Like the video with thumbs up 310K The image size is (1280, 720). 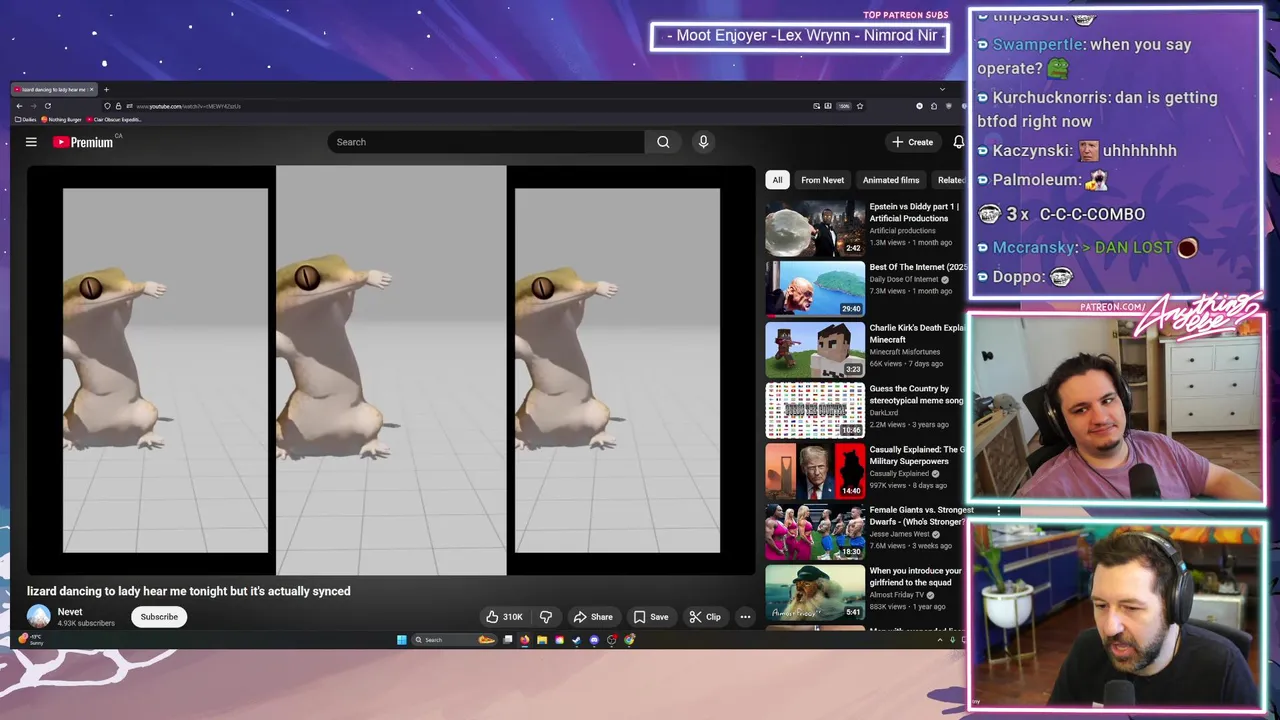[x=505, y=617]
